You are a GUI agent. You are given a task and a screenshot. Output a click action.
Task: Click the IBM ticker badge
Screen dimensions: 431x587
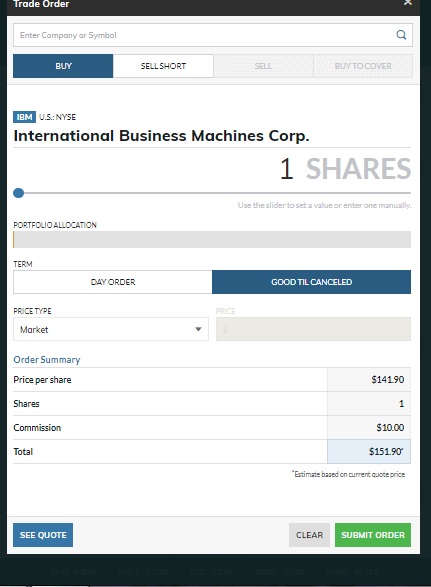[24, 117]
